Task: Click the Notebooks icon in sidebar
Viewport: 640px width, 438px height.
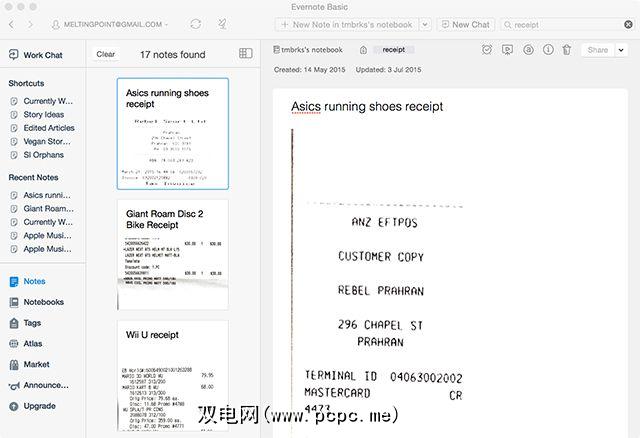Action: point(14,302)
